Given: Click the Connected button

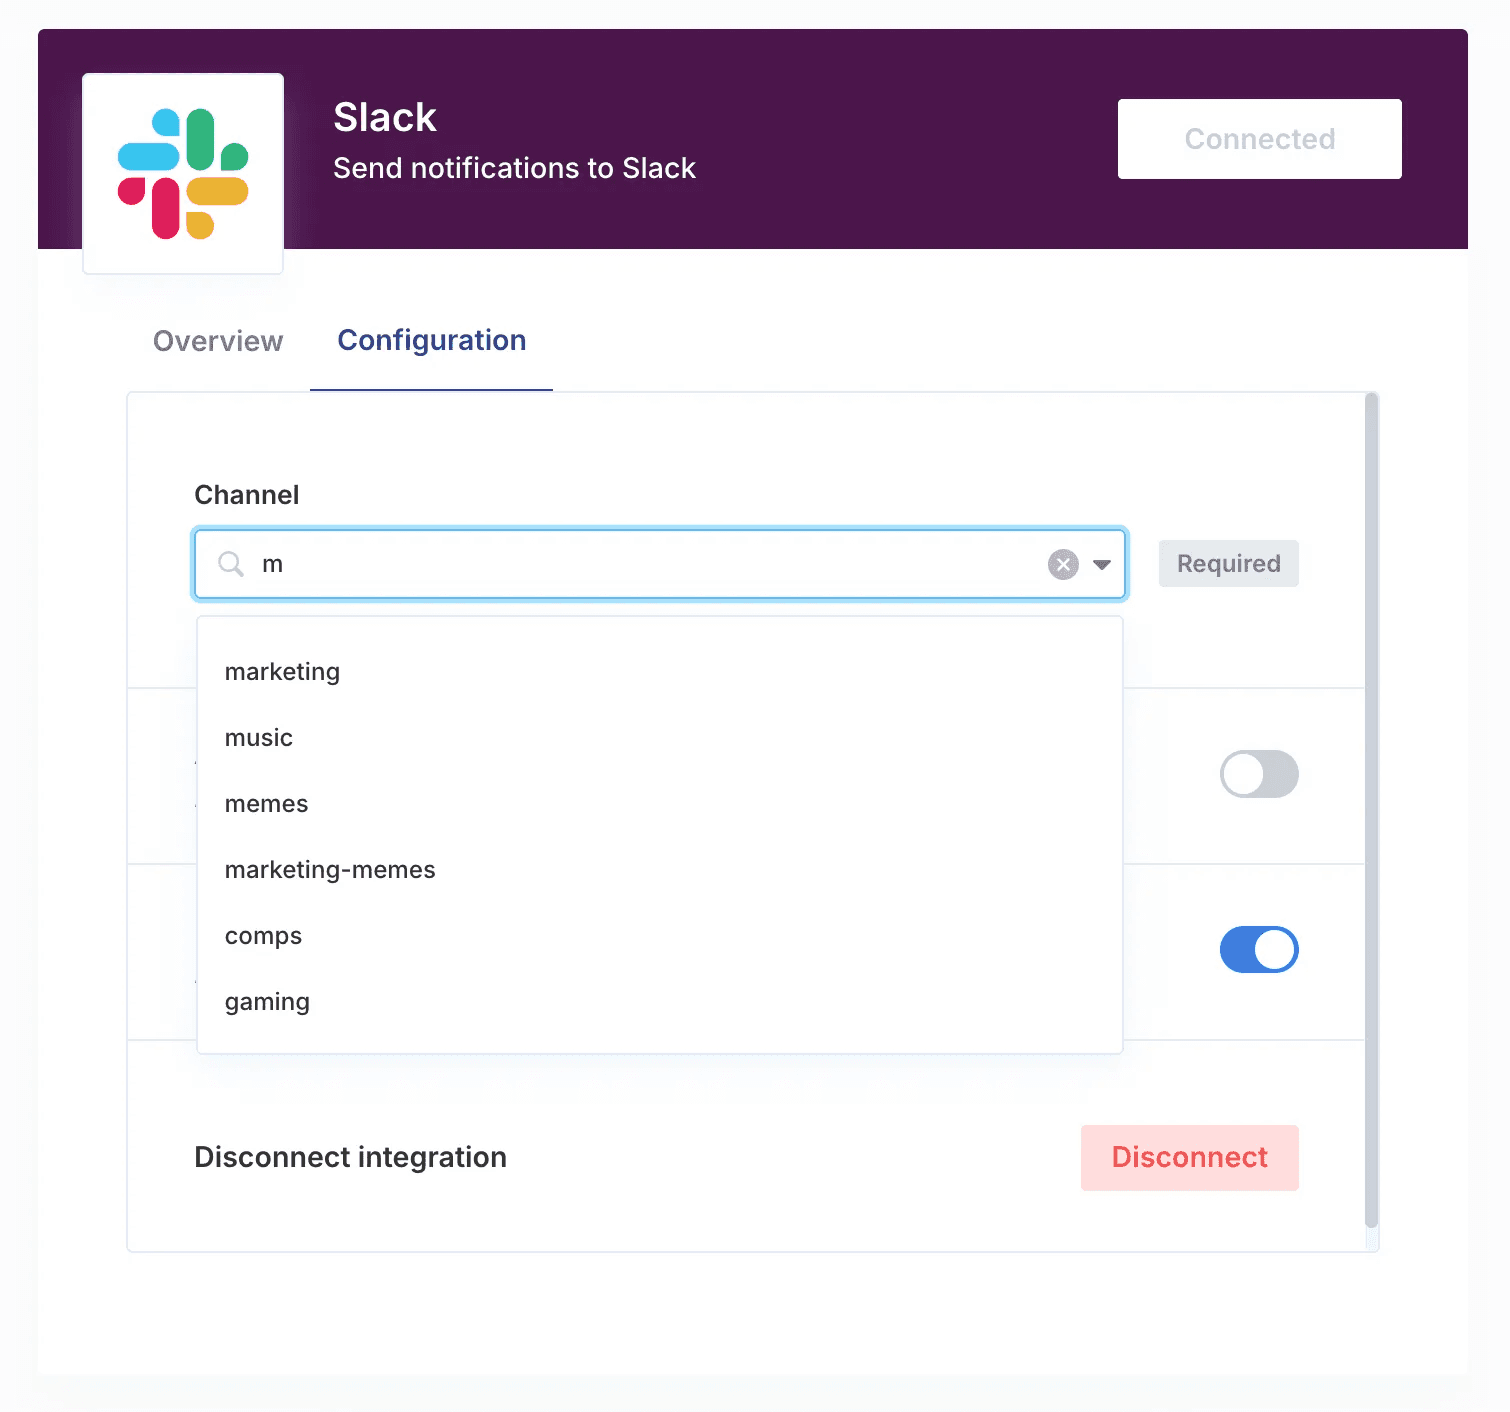Looking at the screenshot, I should 1259,139.
